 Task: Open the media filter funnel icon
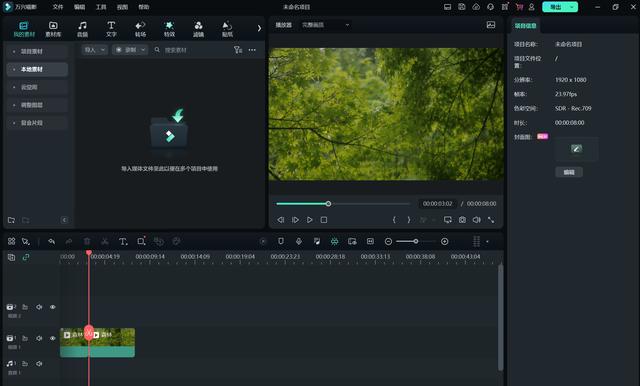click(x=238, y=50)
